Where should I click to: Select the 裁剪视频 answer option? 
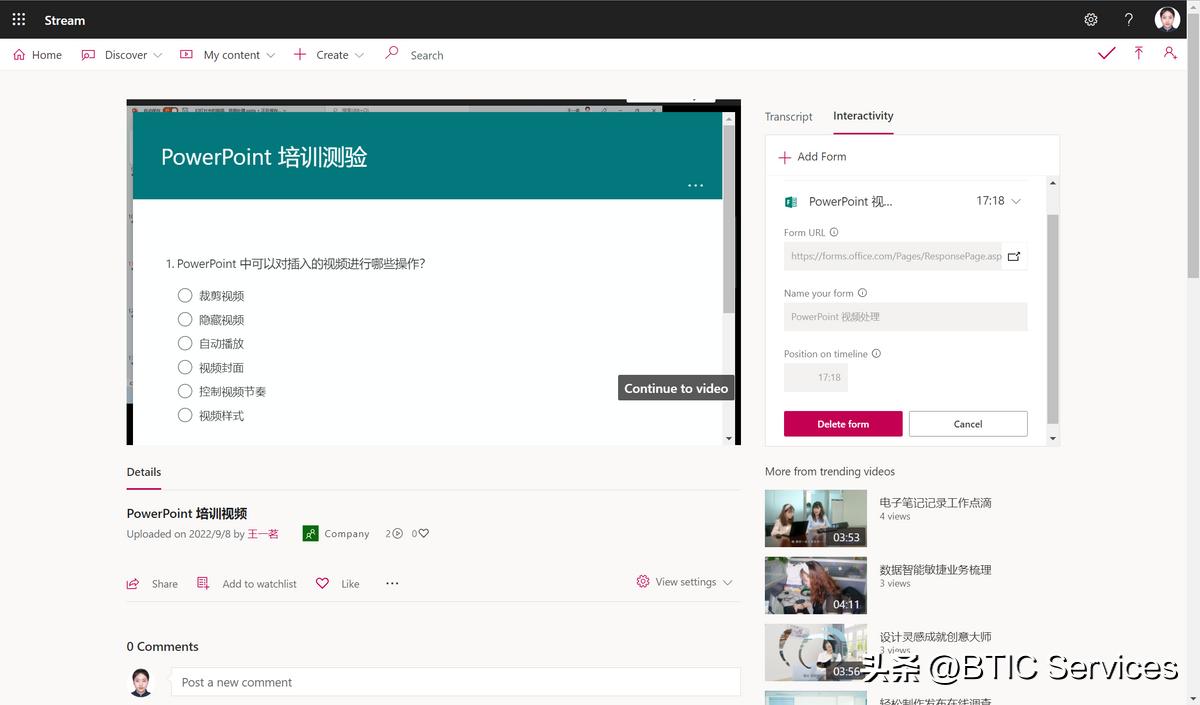[184, 295]
